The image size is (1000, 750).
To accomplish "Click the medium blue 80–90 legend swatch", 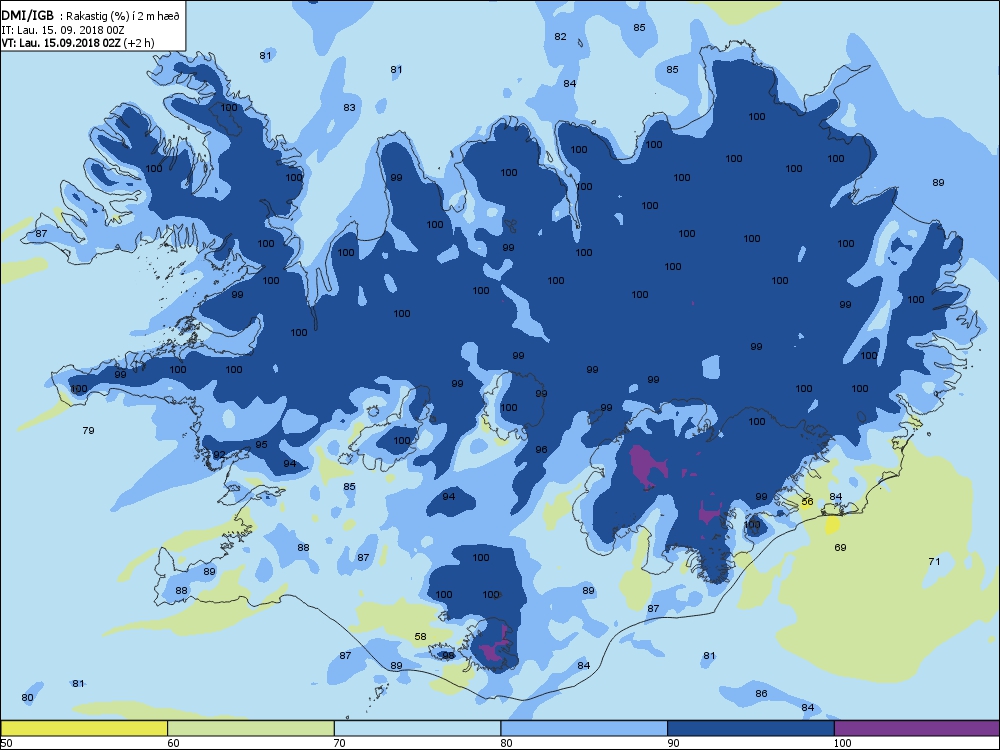I will pyautogui.click(x=584, y=728).
